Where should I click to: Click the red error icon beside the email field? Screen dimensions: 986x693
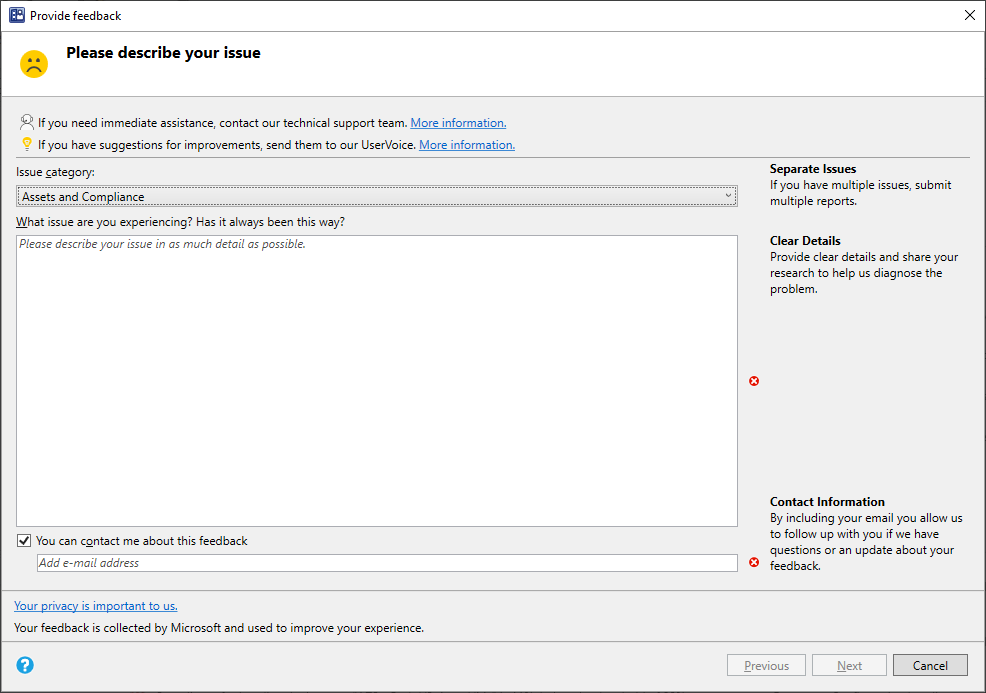pyautogui.click(x=754, y=562)
